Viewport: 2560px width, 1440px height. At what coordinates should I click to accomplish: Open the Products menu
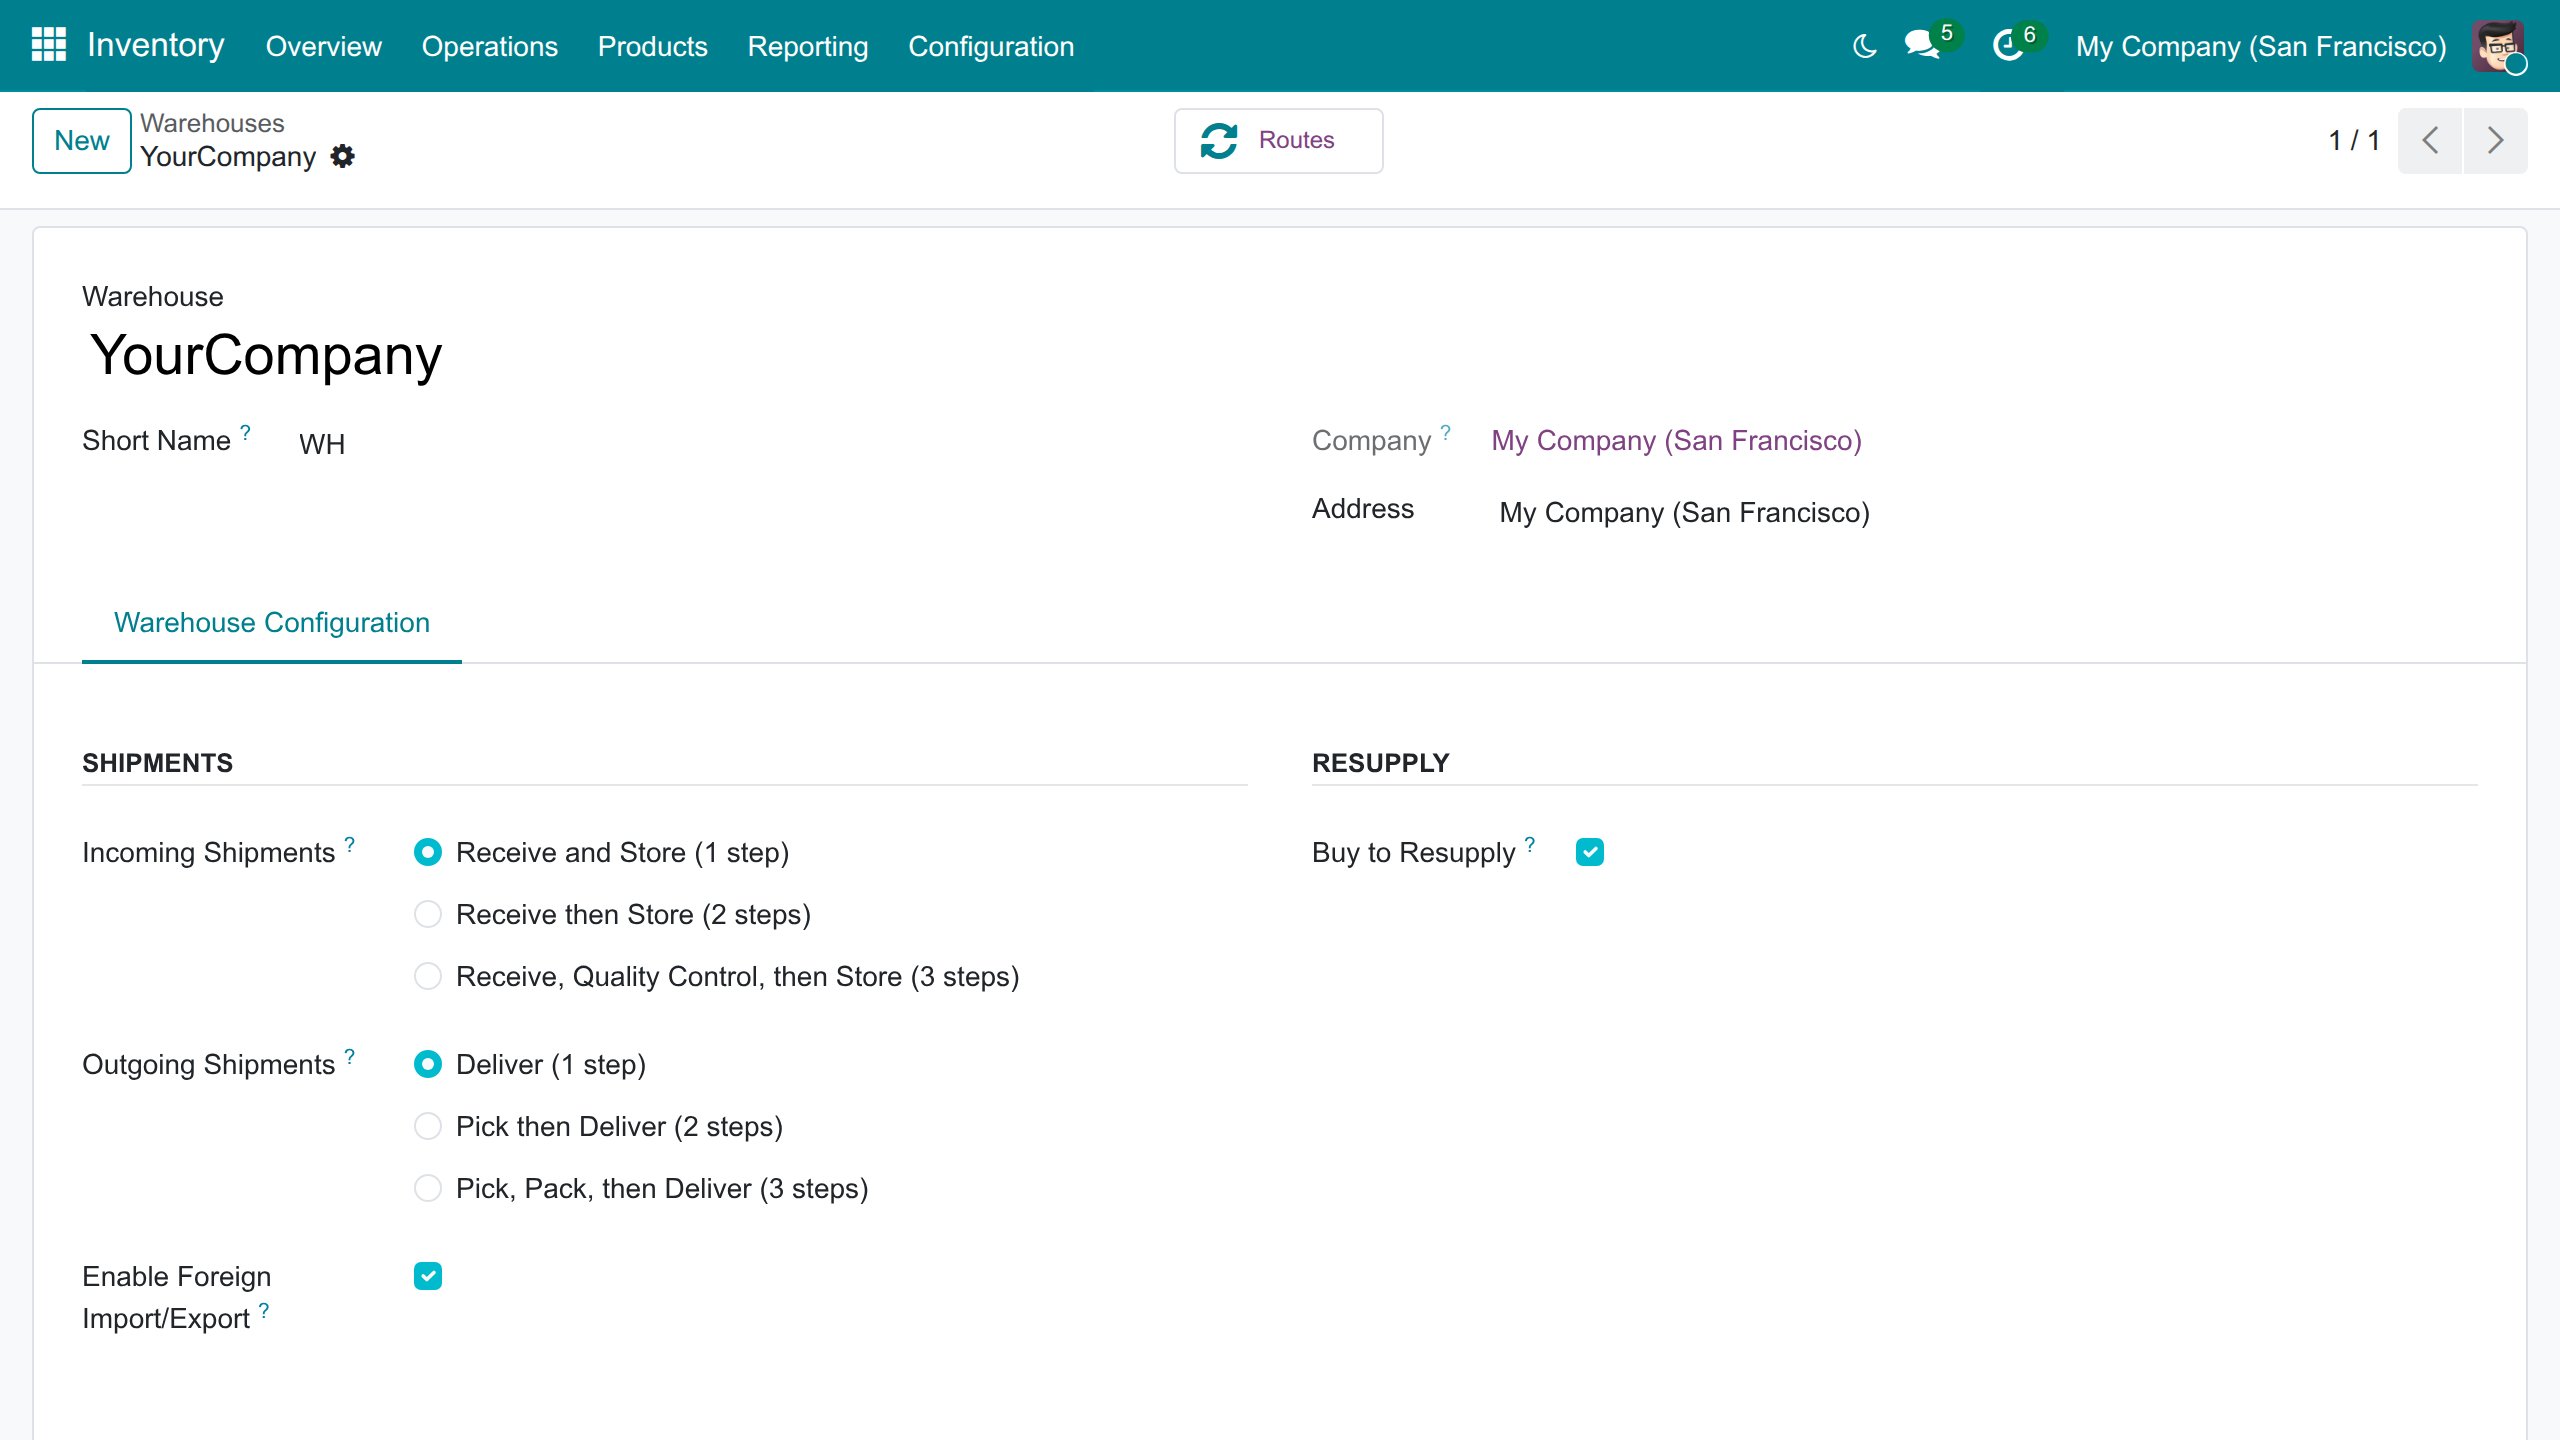tap(652, 46)
